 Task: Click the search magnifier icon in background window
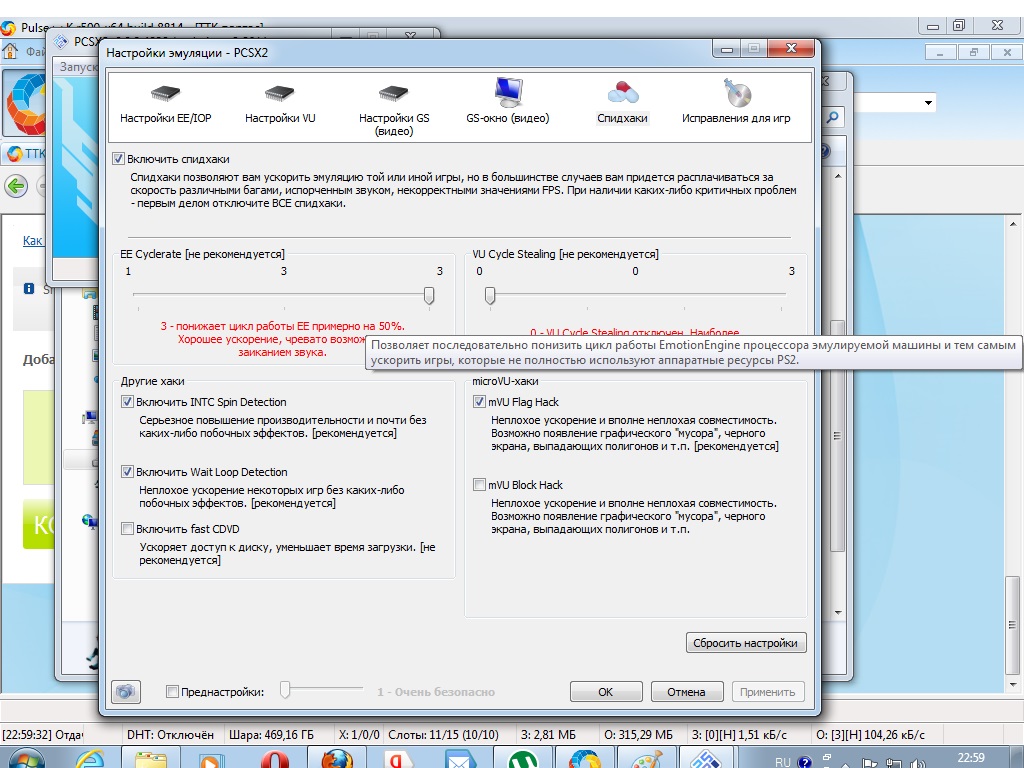click(x=833, y=117)
